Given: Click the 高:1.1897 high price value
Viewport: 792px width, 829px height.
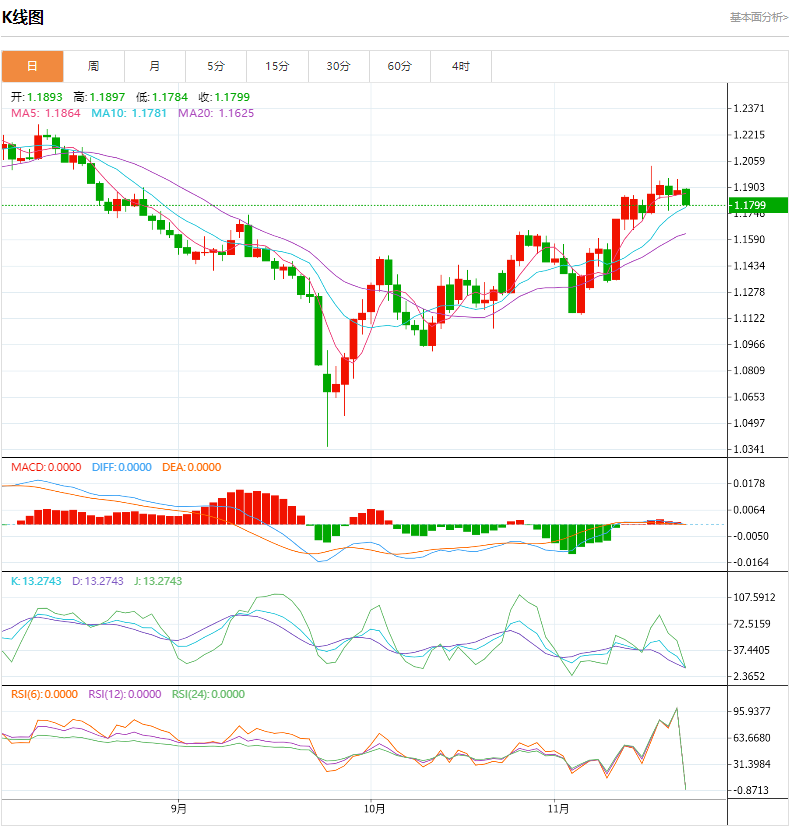Looking at the screenshot, I should (99, 97).
